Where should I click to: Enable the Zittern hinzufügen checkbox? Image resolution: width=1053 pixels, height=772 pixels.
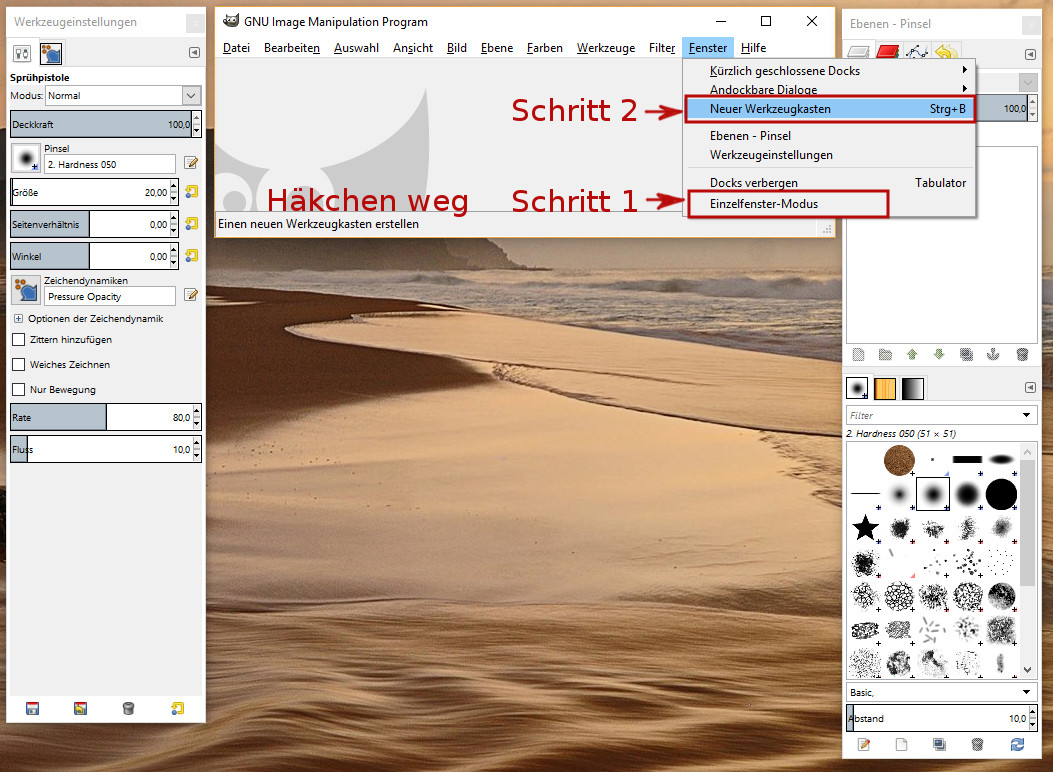click(18, 340)
